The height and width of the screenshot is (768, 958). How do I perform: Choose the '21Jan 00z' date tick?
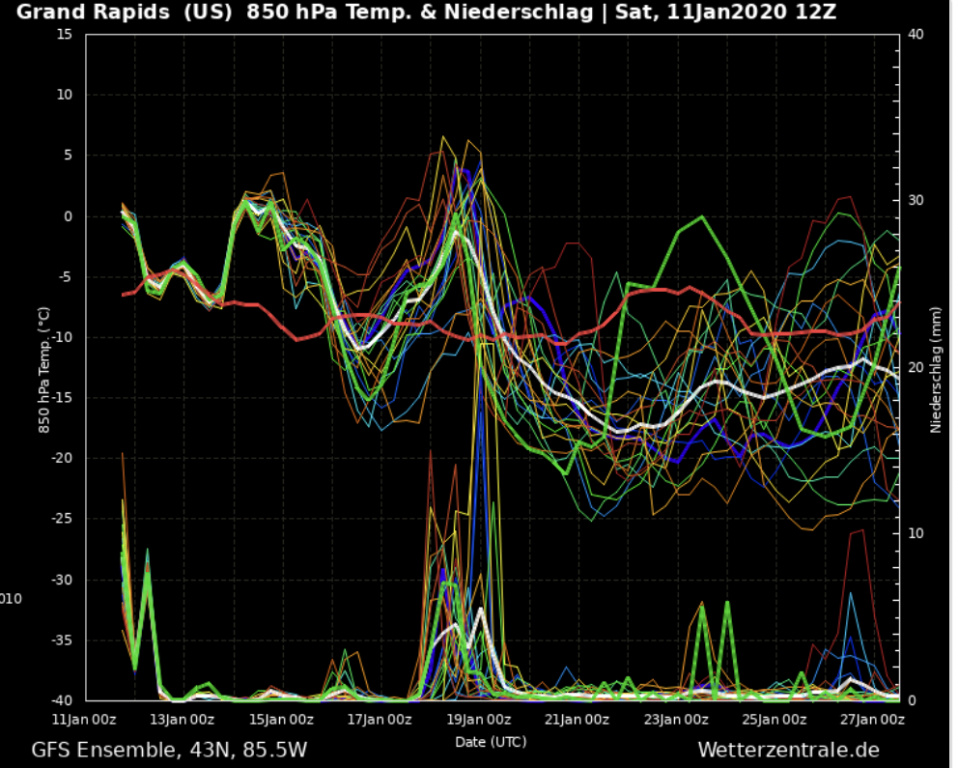click(579, 718)
